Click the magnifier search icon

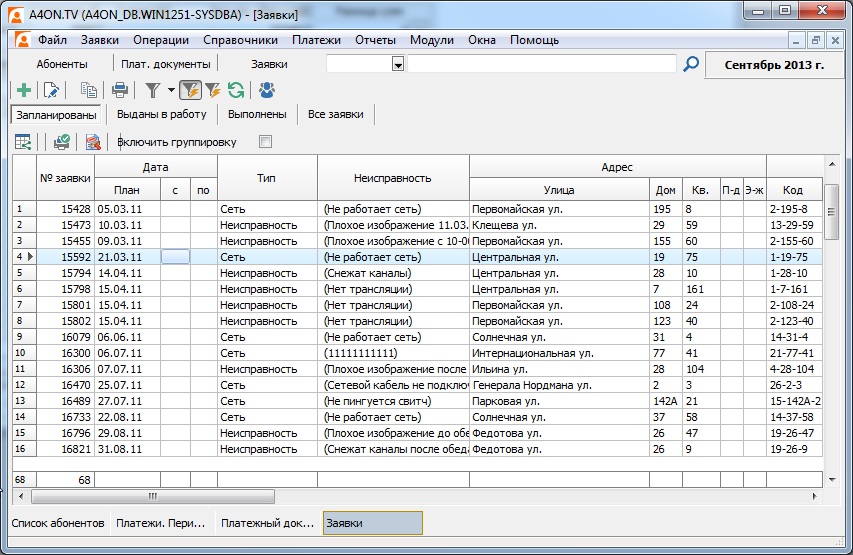(x=691, y=64)
